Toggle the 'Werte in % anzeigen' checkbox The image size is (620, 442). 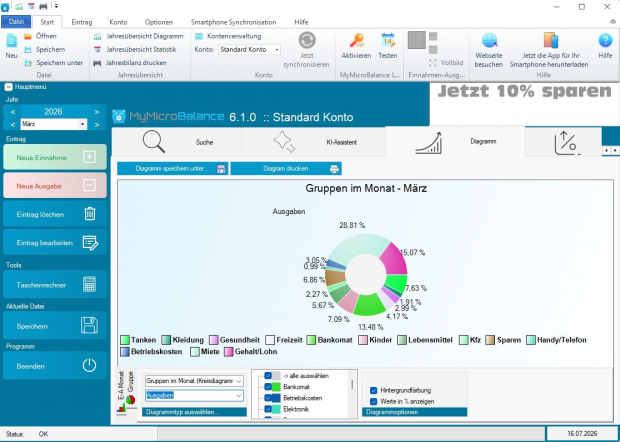[373, 401]
